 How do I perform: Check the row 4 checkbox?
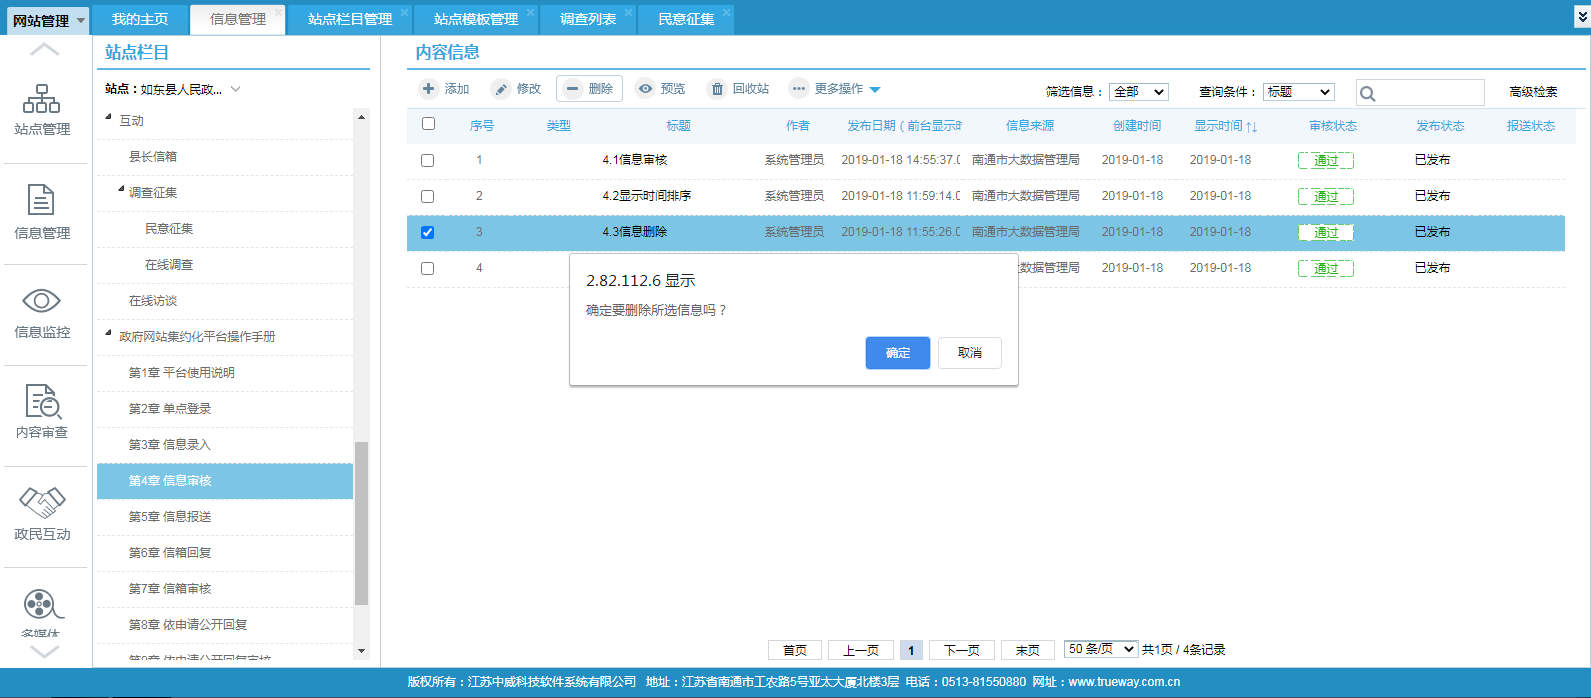(427, 269)
